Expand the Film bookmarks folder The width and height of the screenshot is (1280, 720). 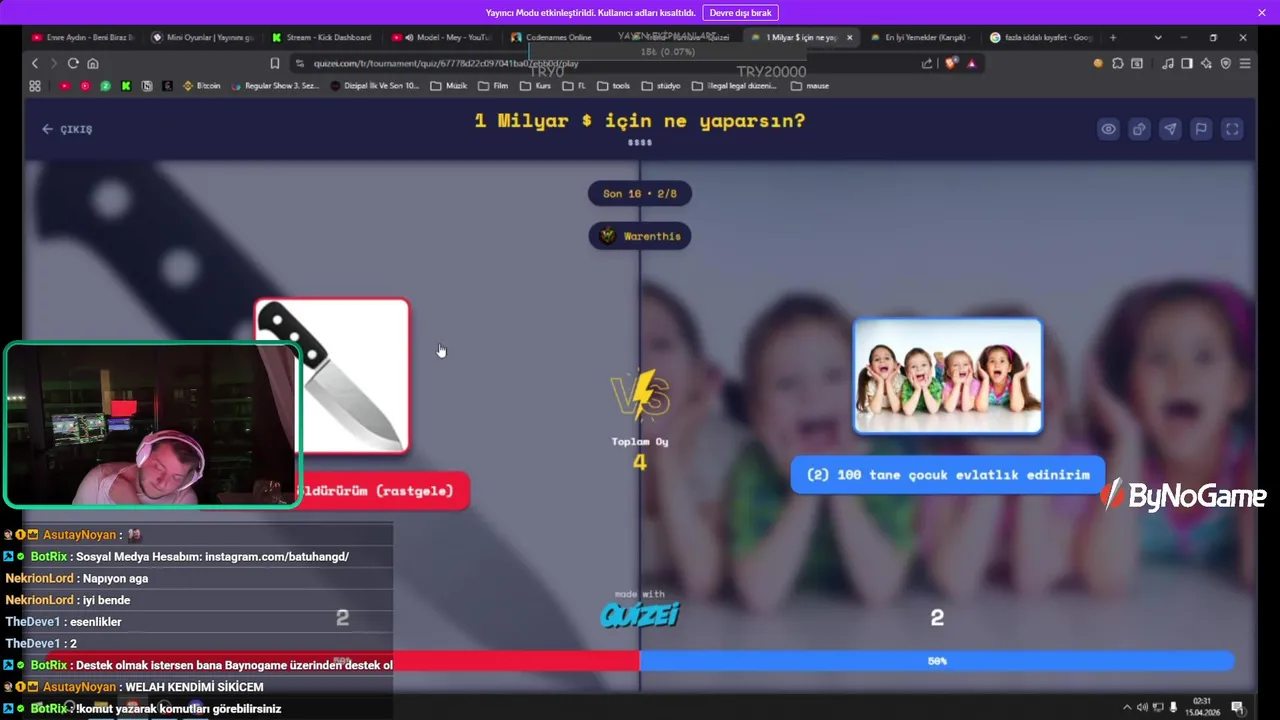pos(494,86)
